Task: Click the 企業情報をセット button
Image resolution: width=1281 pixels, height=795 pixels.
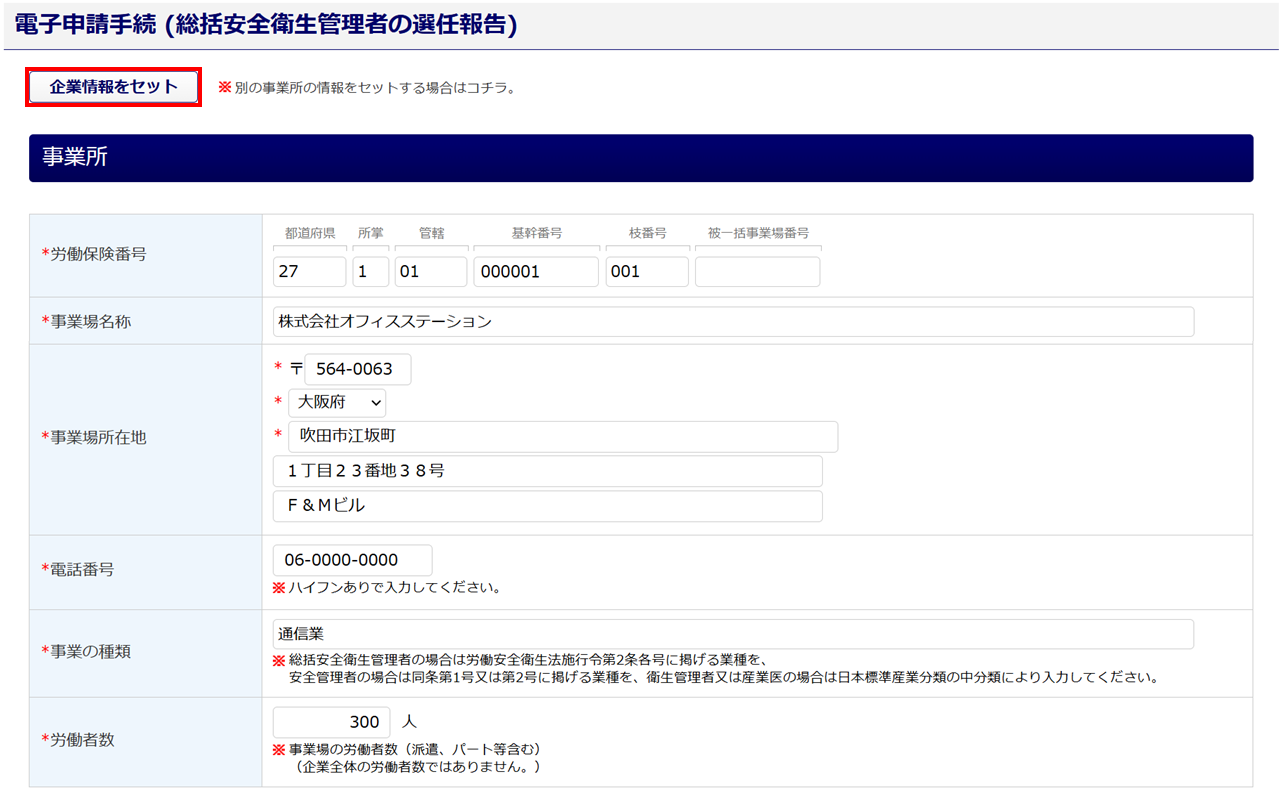Action: [114, 87]
